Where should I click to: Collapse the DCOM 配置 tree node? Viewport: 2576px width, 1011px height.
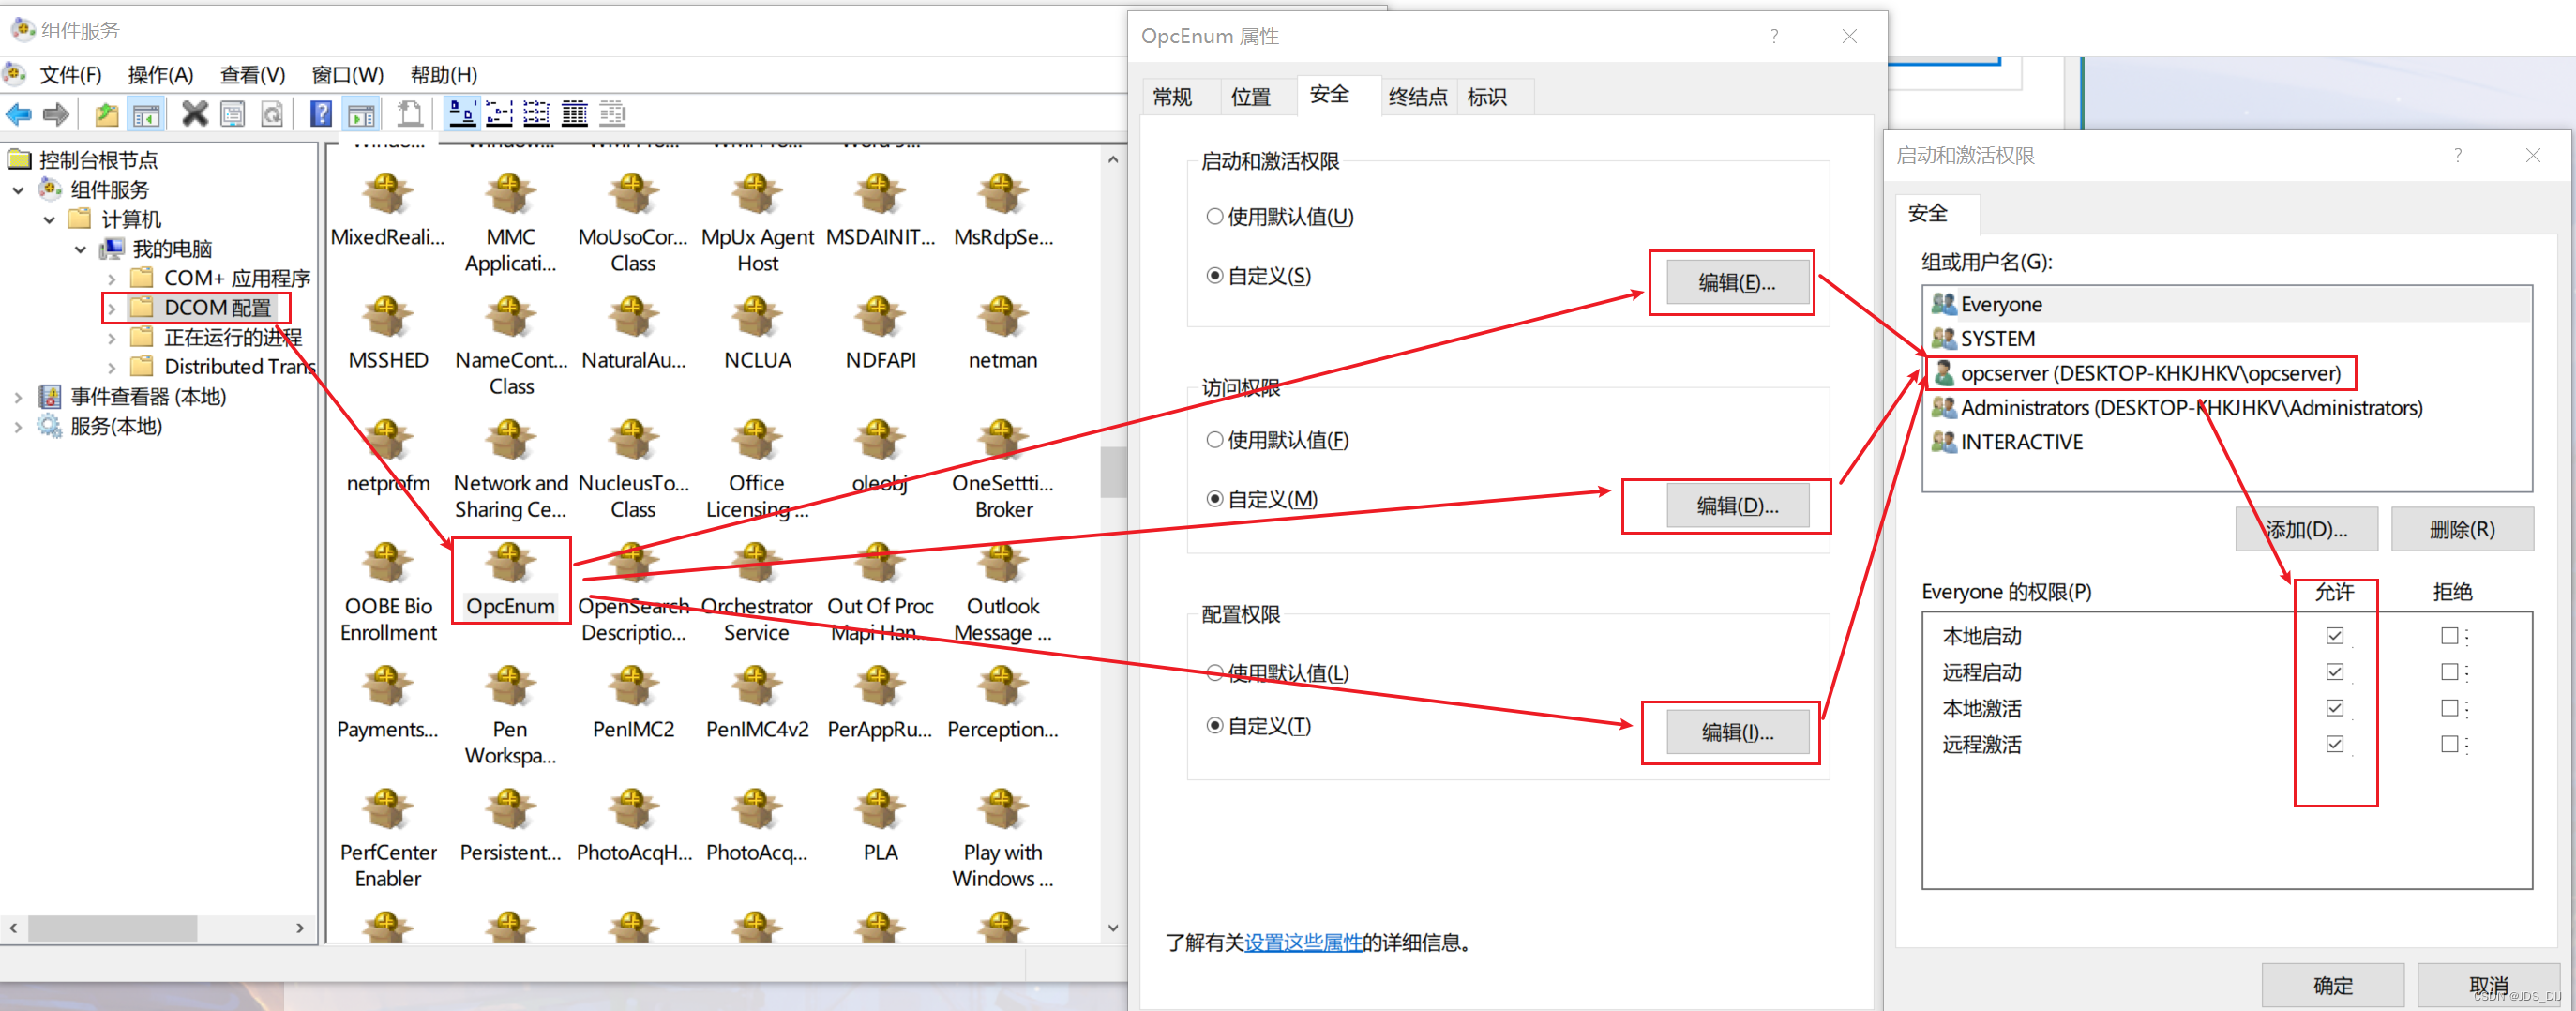(x=112, y=309)
